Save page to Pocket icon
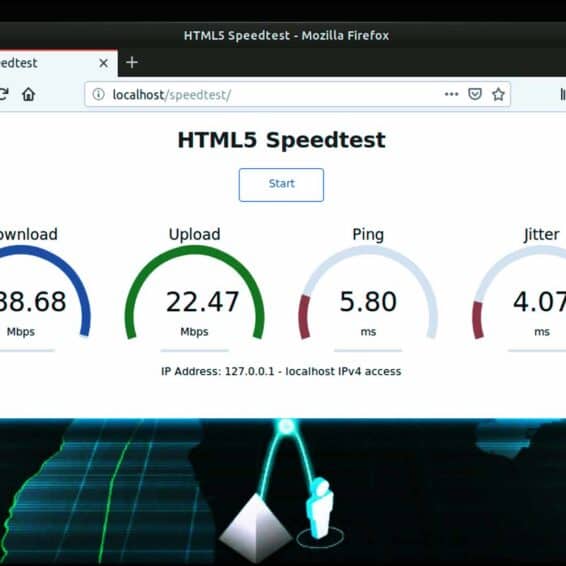Image resolution: width=566 pixels, height=566 pixels. tap(475, 95)
